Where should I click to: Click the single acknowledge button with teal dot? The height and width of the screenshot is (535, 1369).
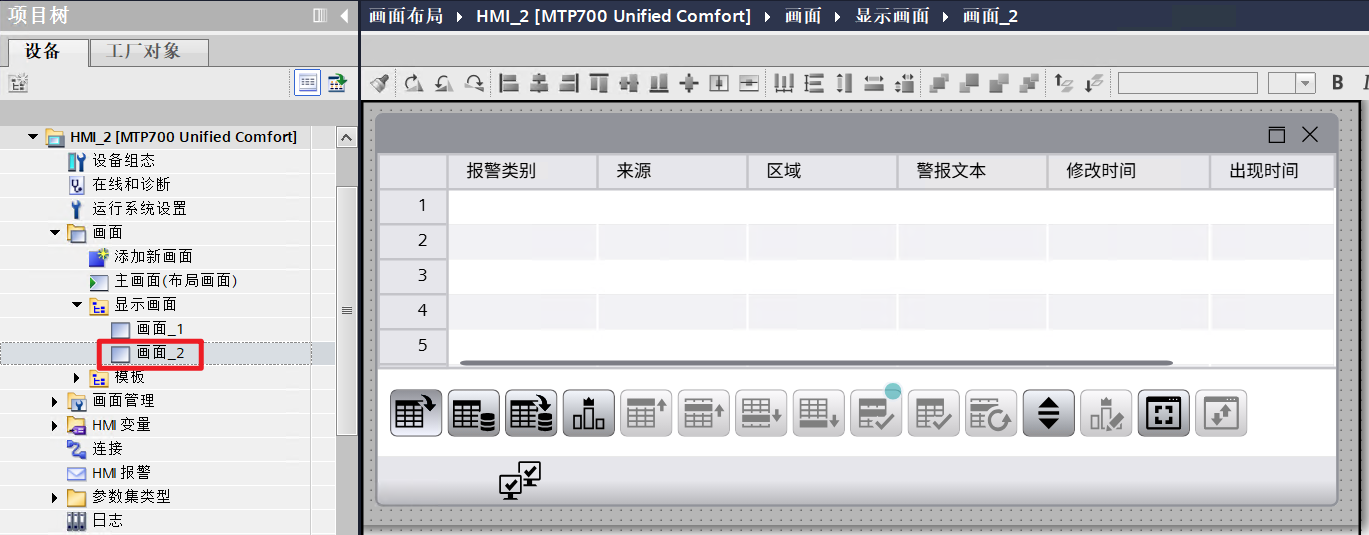[x=876, y=413]
